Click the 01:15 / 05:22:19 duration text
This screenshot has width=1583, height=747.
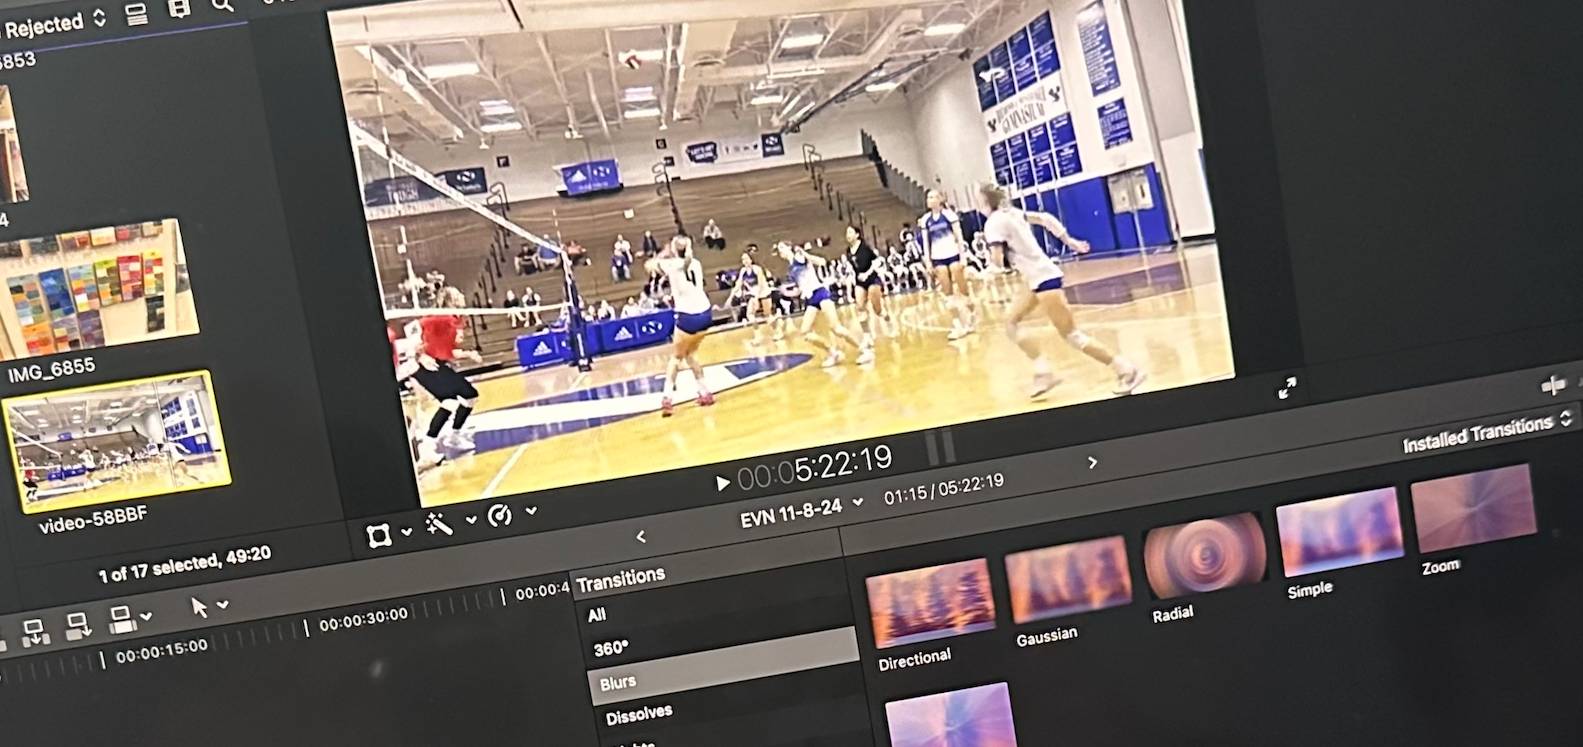coord(944,489)
